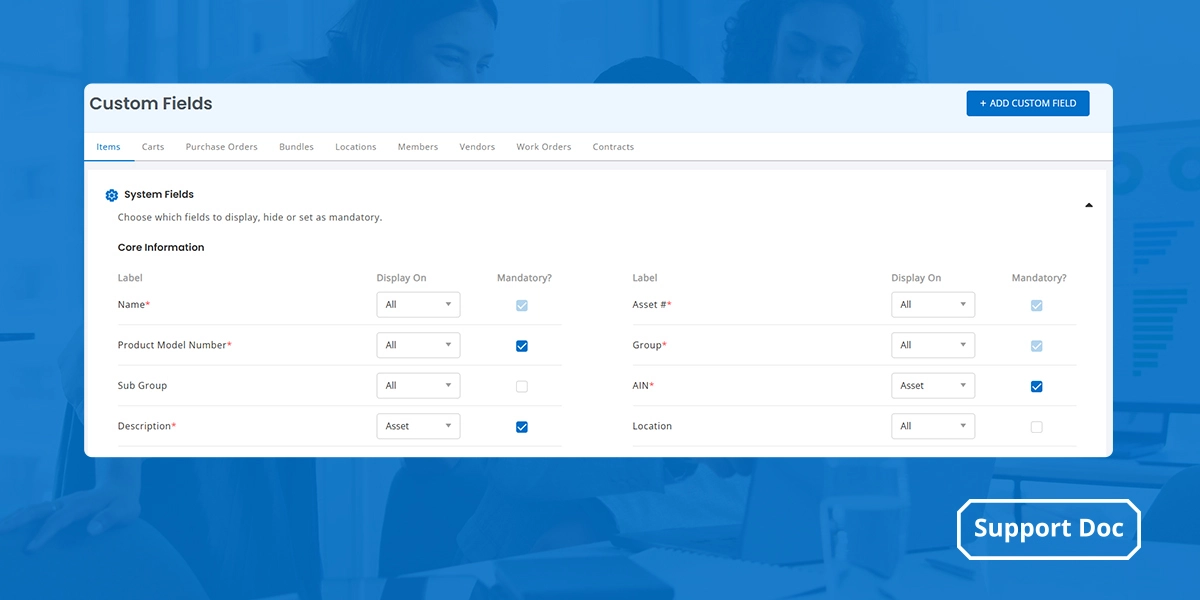Open Display On dropdown for Description
This screenshot has height=600, width=1200.
click(418, 426)
